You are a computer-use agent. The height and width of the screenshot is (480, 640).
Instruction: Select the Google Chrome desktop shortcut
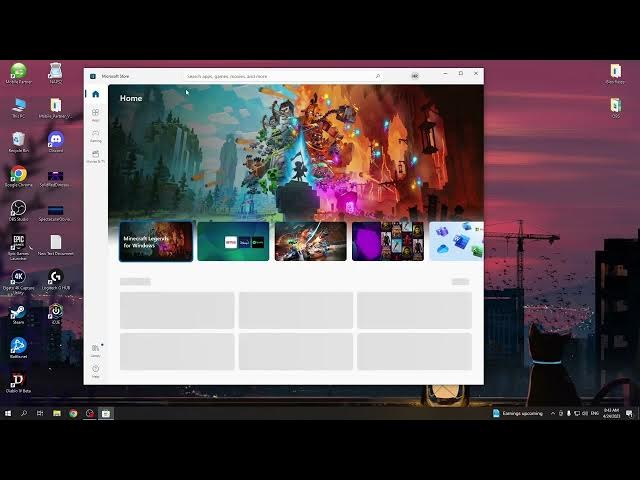tap(18, 176)
